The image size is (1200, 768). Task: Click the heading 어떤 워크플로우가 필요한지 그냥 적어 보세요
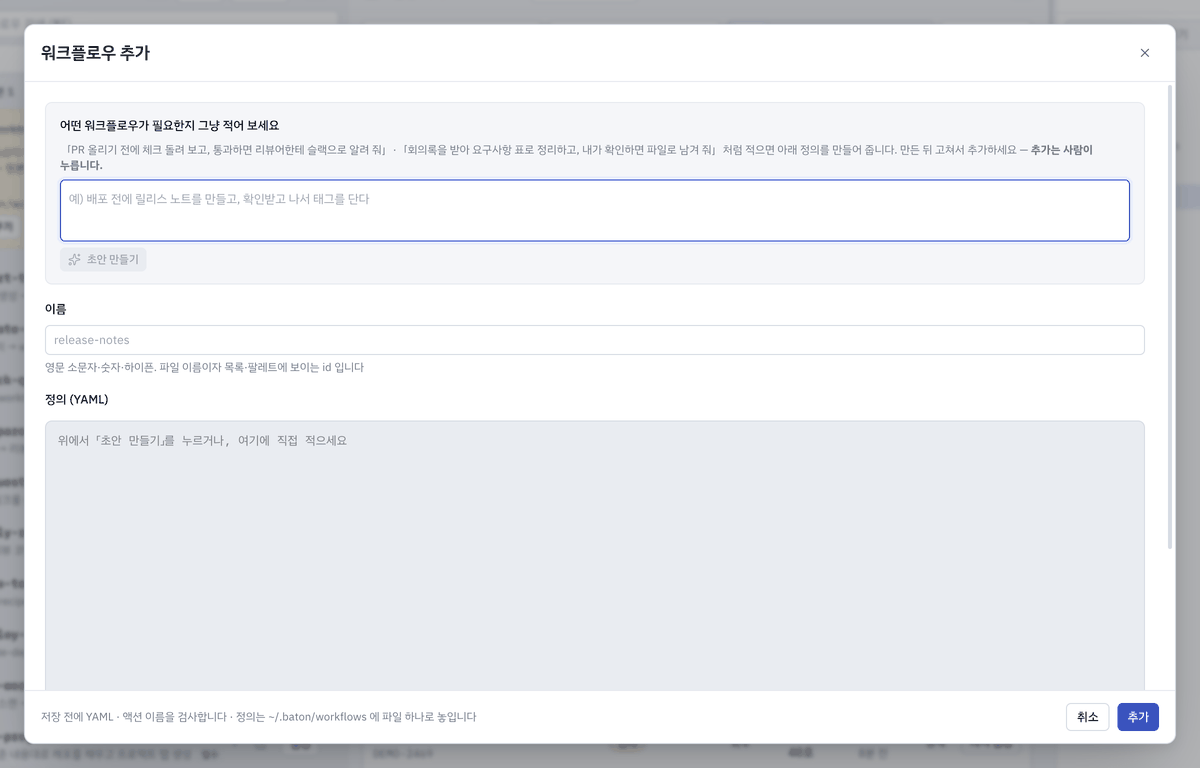tap(169, 125)
